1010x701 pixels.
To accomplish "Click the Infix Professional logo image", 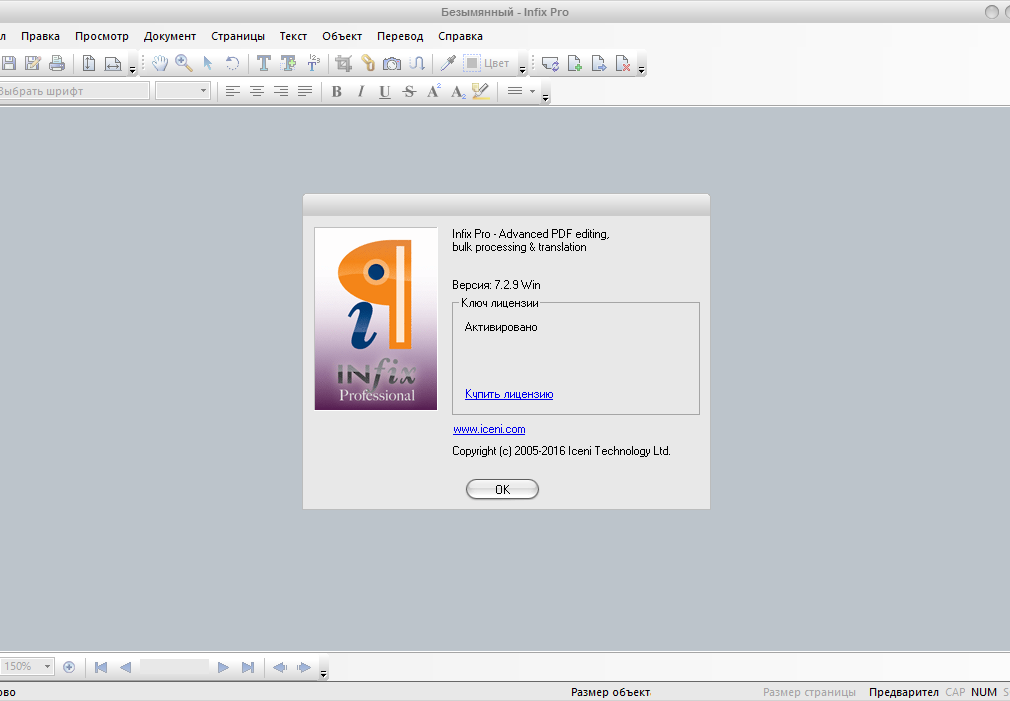I will point(376,318).
